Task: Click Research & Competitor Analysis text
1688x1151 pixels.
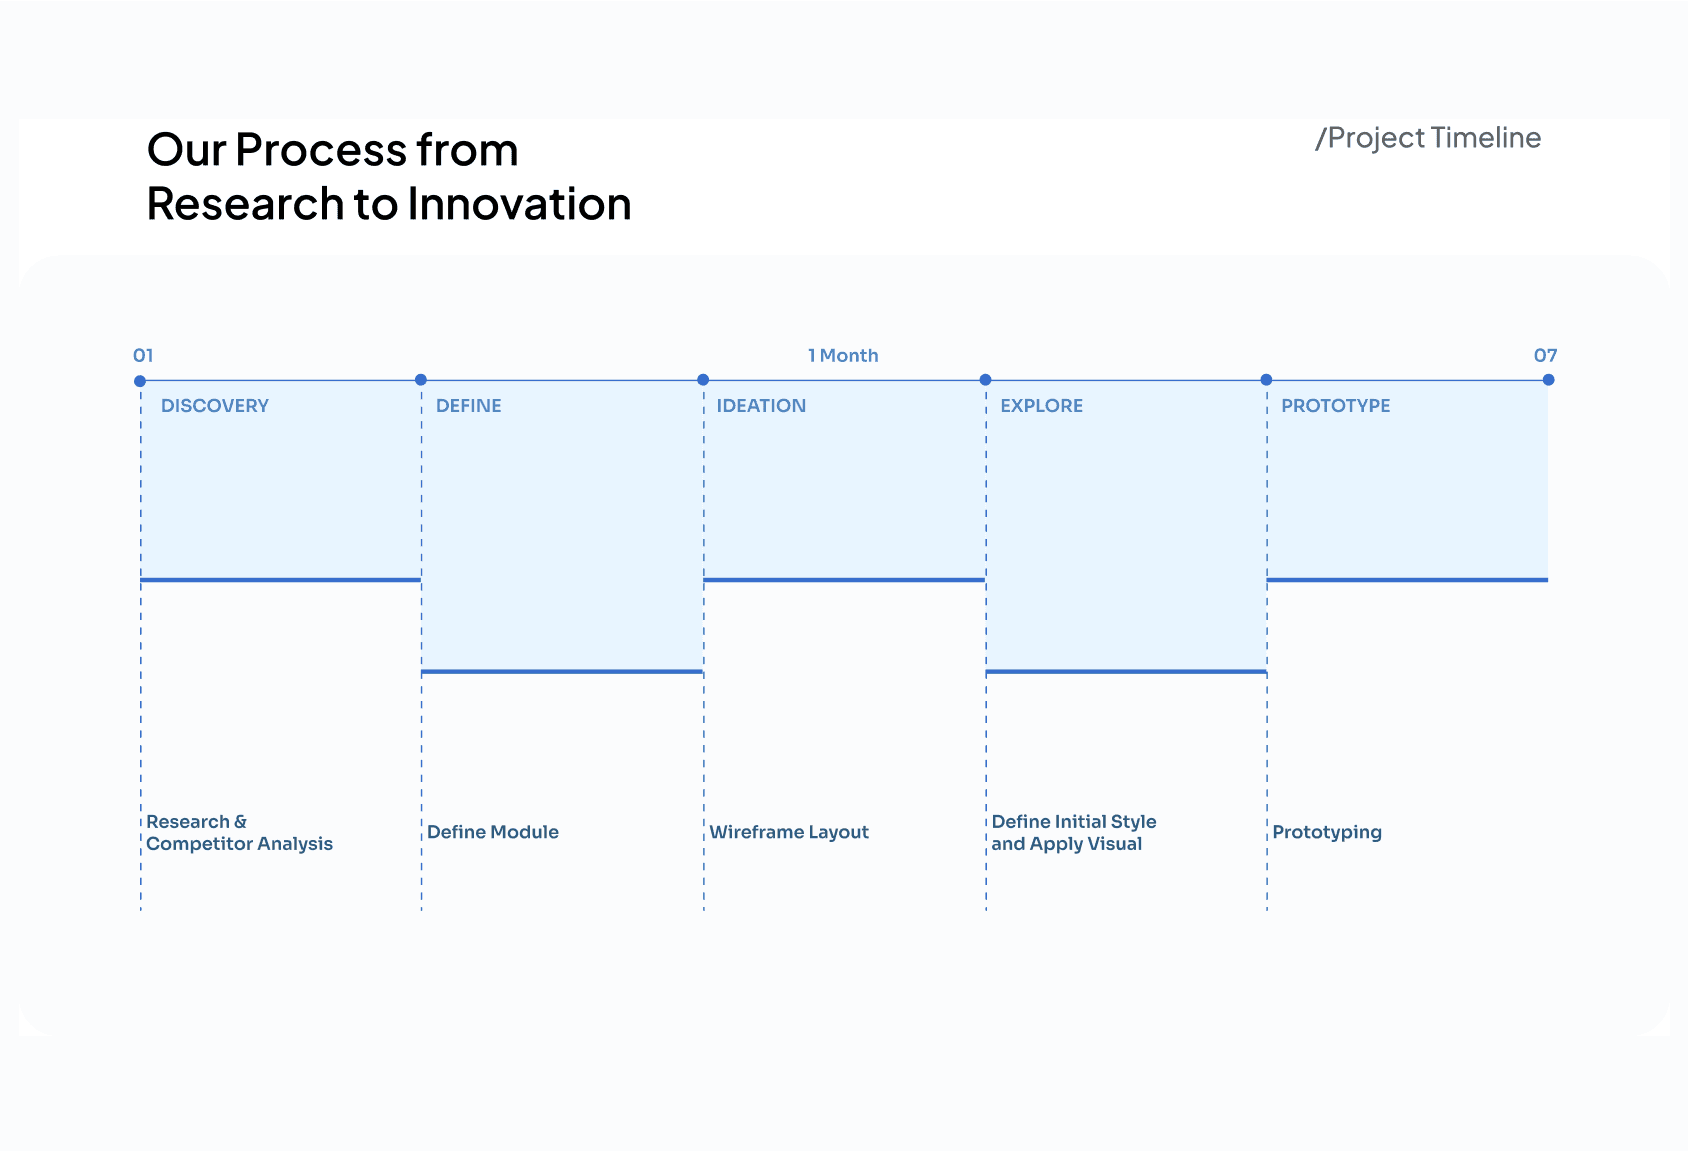Action: pyautogui.click(x=239, y=833)
